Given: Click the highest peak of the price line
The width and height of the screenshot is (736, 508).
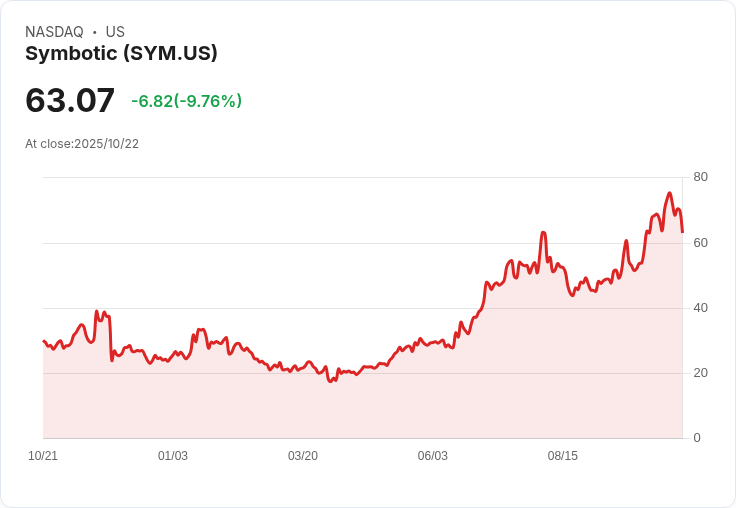Looking at the screenshot, I should (x=670, y=193).
